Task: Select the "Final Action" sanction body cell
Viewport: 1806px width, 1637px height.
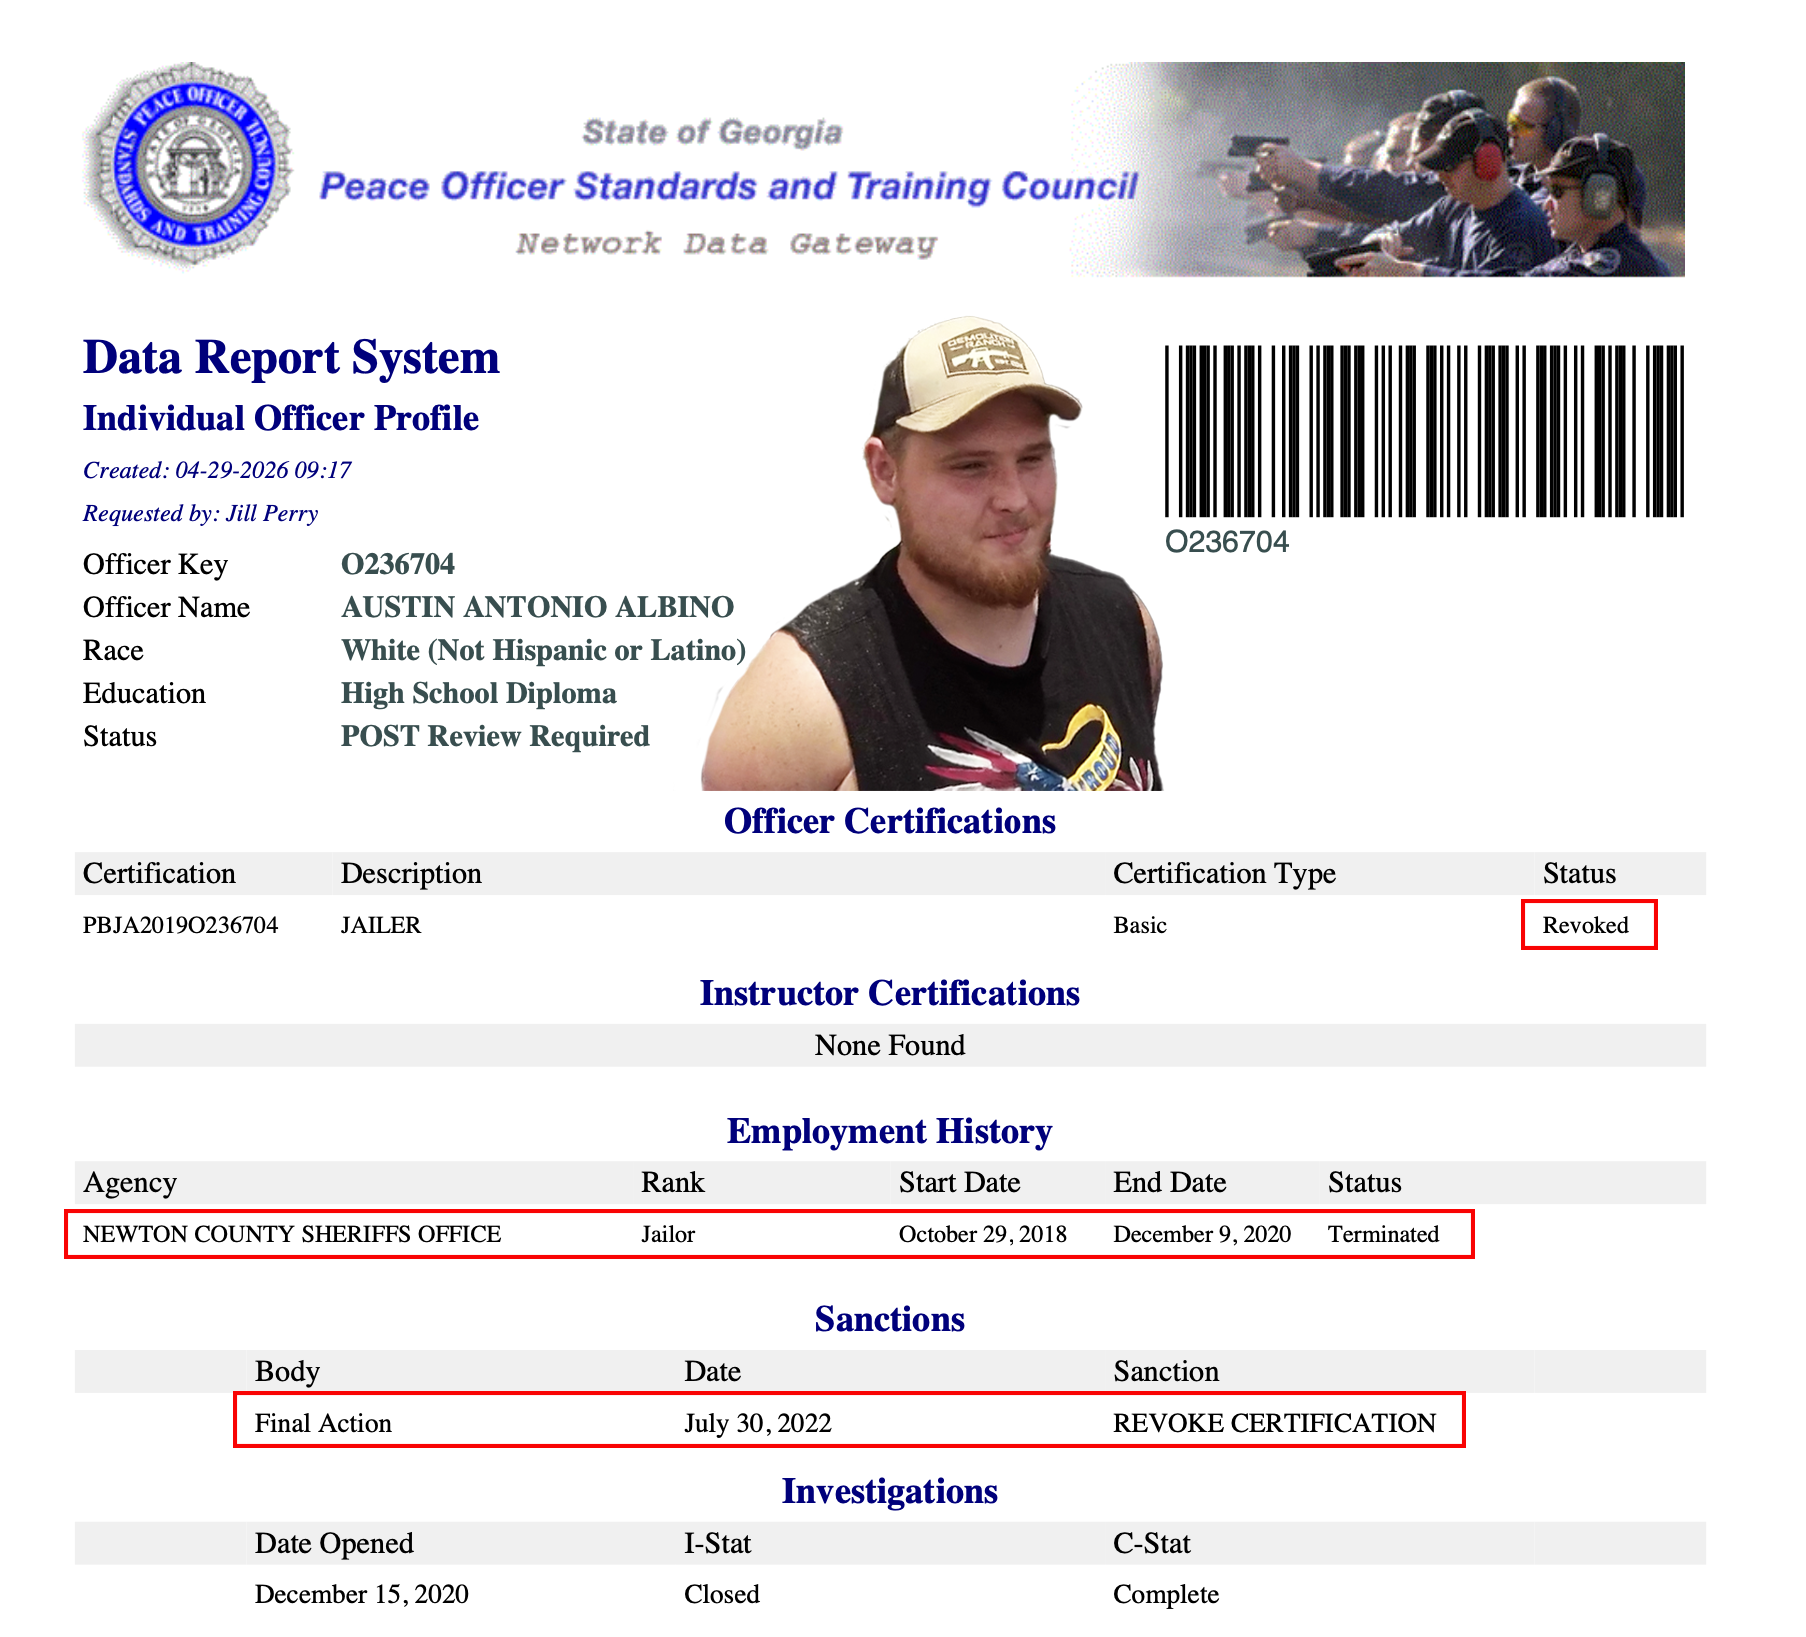Action: point(323,1423)
